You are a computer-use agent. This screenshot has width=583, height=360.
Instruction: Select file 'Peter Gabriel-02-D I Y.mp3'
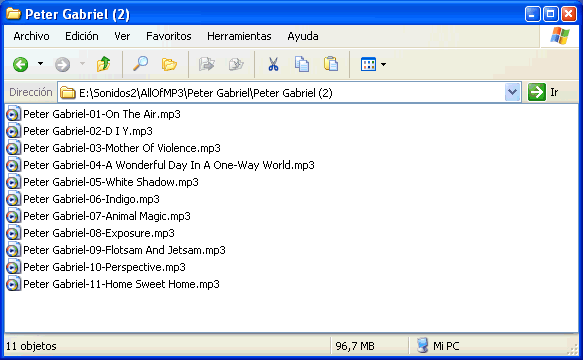(88, 131)
